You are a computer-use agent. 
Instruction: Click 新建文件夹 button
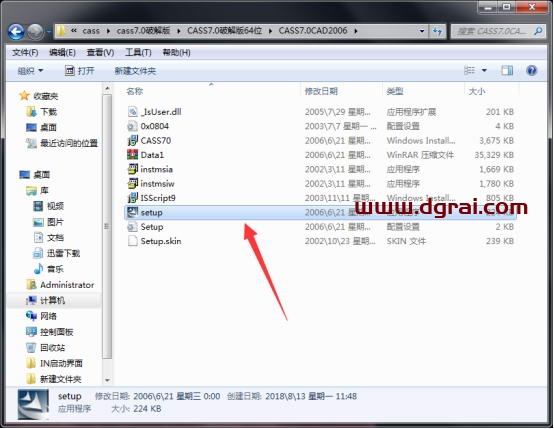135,71
